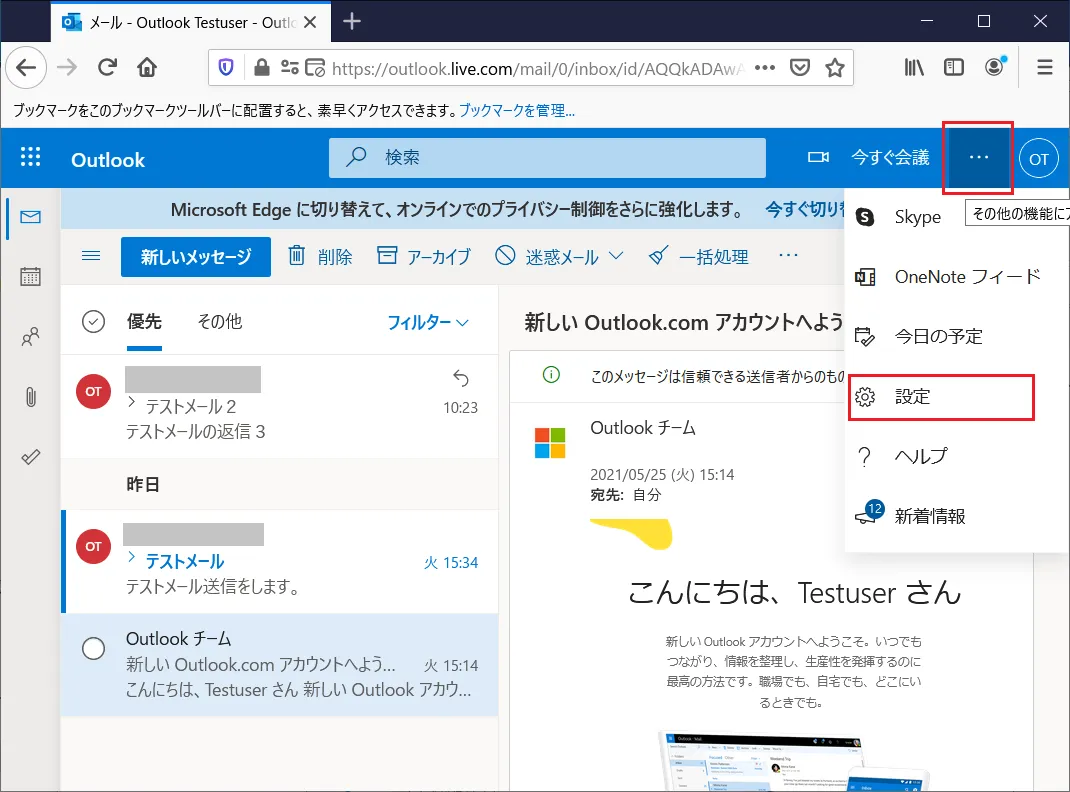This screenshot has width=1070, height=792.
Task: Toggle Firefox sidebar icon
Action: click(953, 67)
